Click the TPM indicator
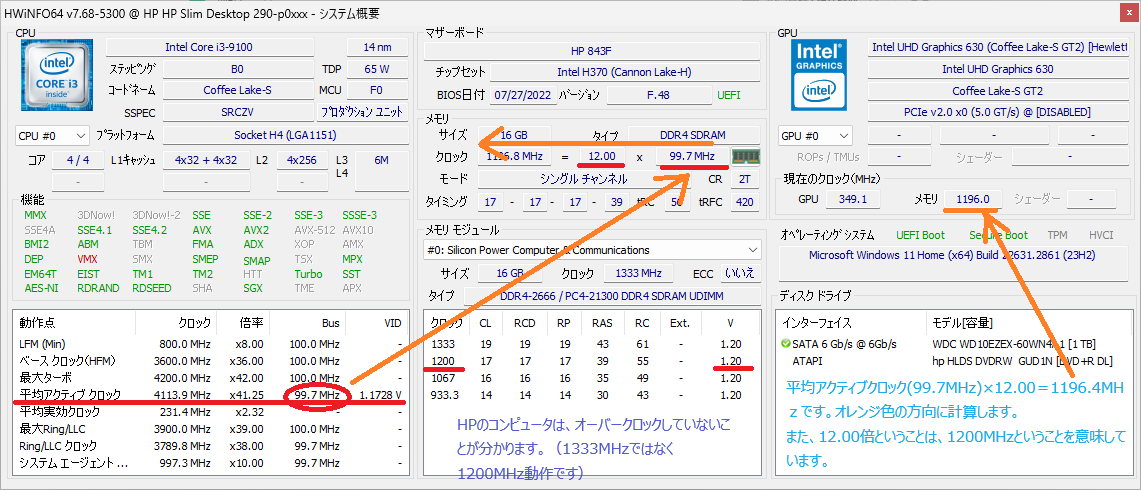Screen dimensions: 1141x490 1057,235
